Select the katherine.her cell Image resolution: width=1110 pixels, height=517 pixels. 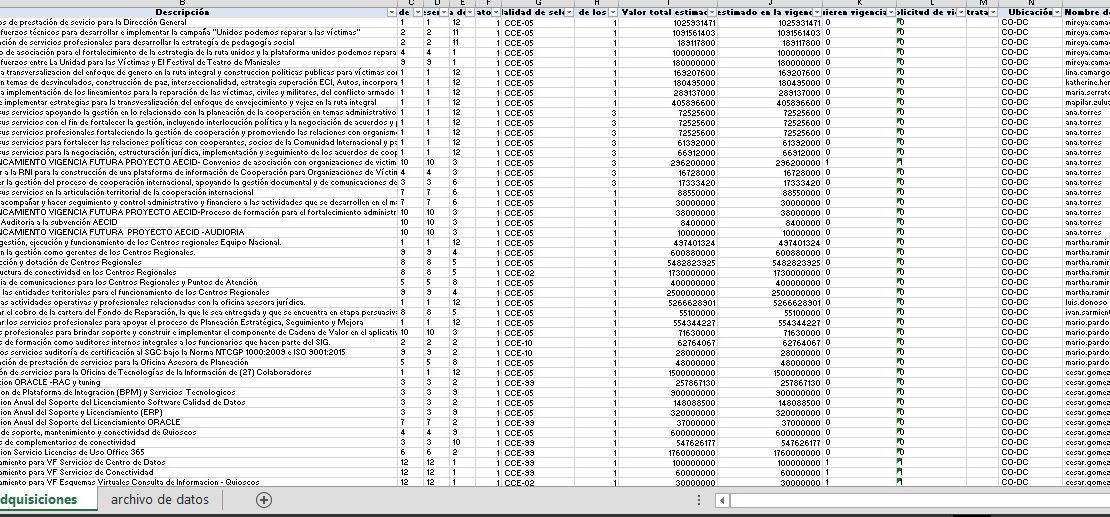click(1087, 82)
